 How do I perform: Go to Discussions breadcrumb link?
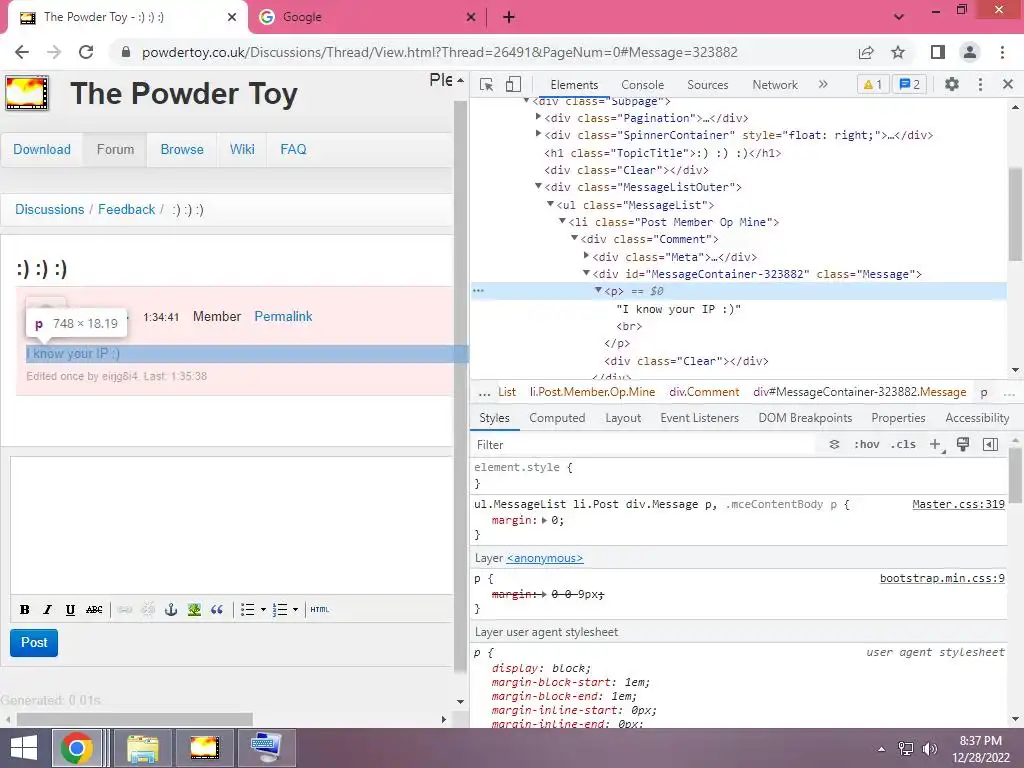click(50, 210)
